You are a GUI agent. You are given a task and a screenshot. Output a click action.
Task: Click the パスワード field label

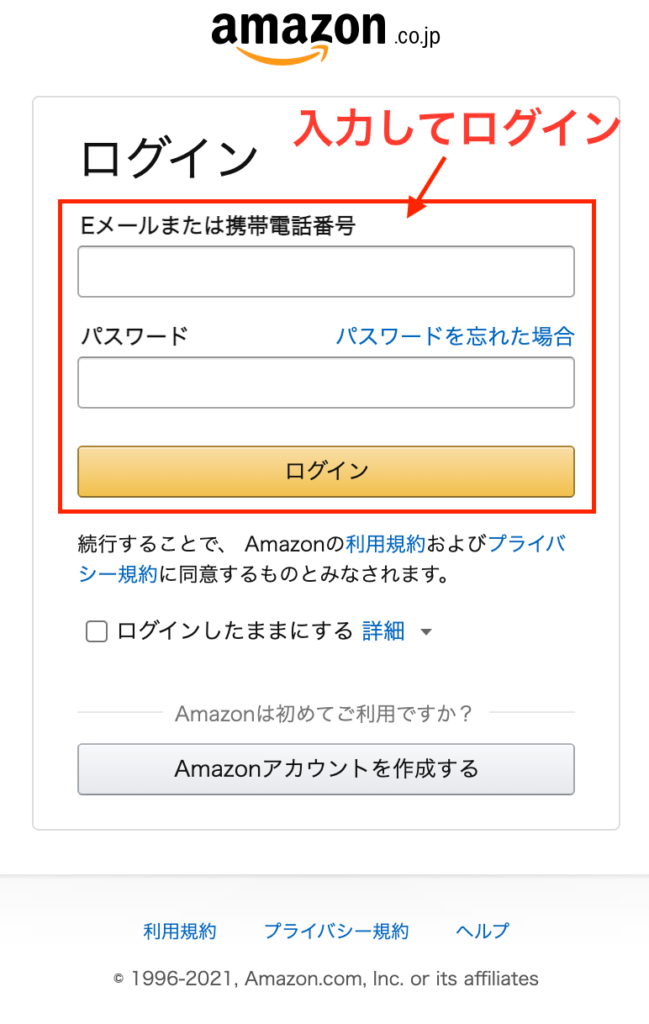pos(134,336)
